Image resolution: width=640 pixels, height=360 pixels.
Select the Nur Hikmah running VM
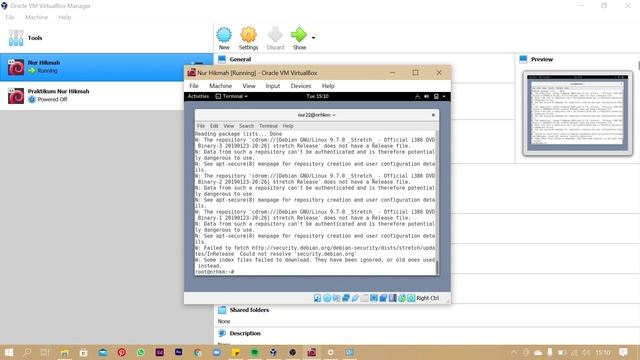(x=107, y=67)
